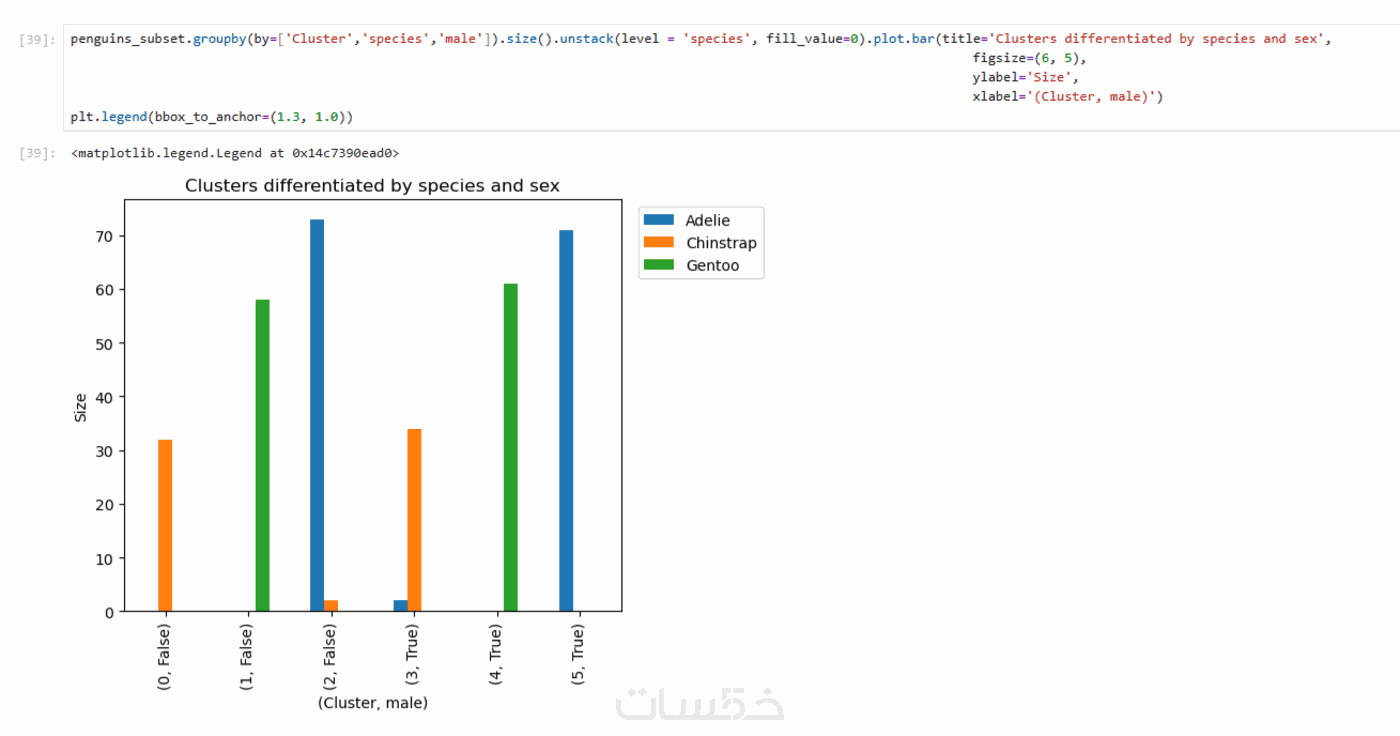Viewport: 1400px width, 736px height.
Task: Select the output cell prompt number 39
Action: (37, 154)
